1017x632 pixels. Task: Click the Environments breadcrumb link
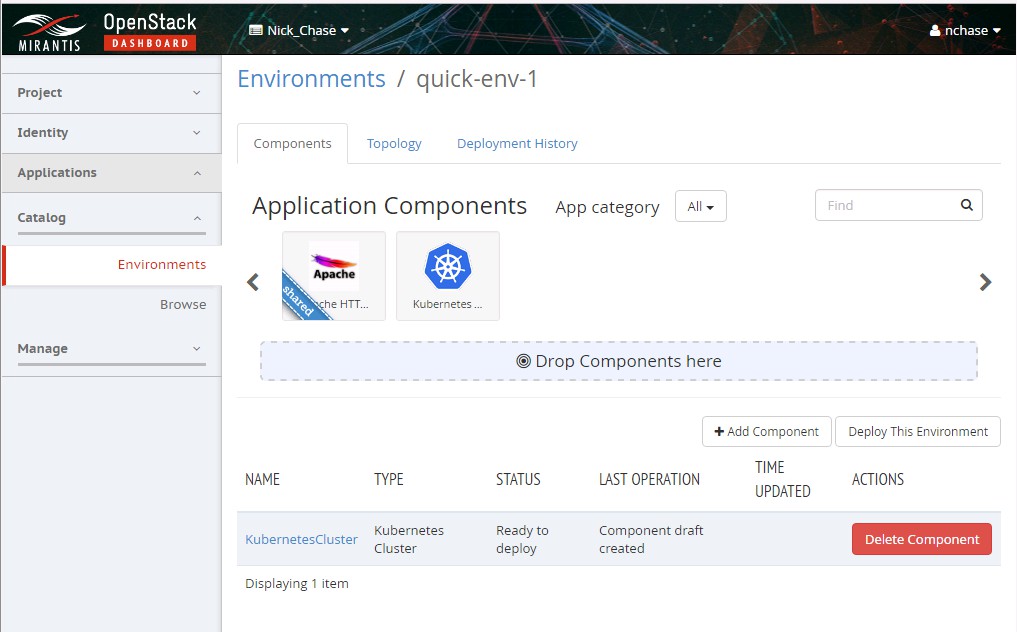(x=311, y=79)
